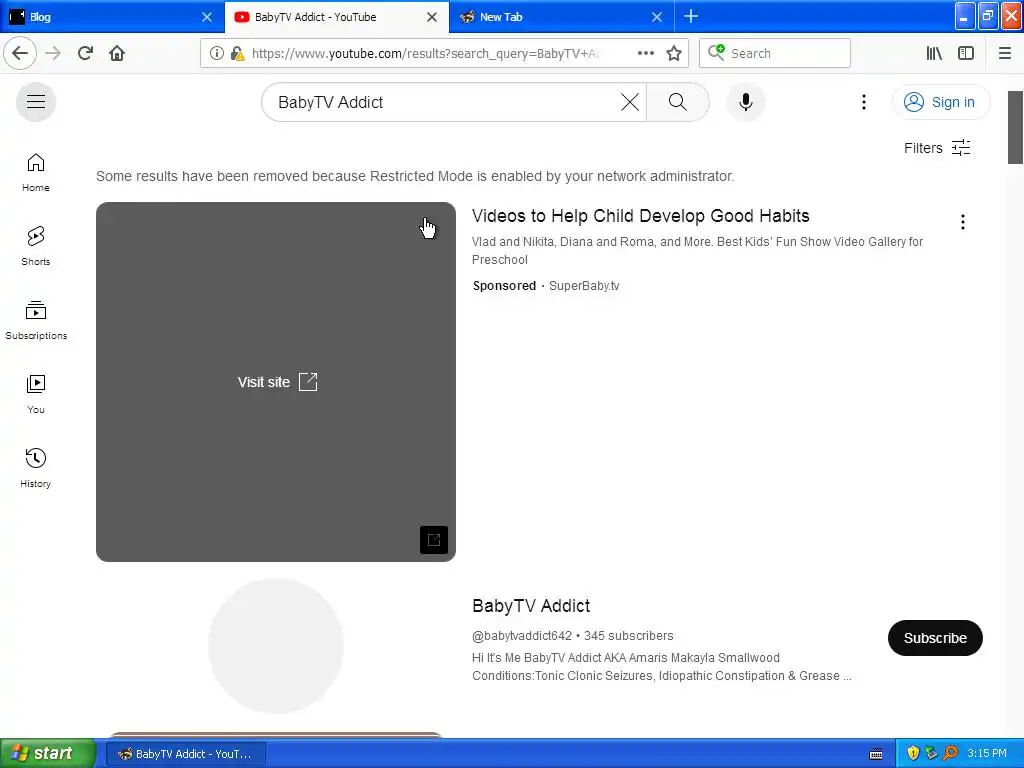Screen dimensions: 1024x768
Task: Click the security shield tray icon
Action: pyautogui.click(x=913, y=753)
